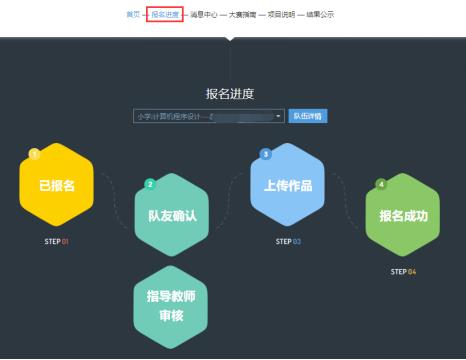Click the 指导教师审核 hexagon
The image size is (466, 360).
(x=171, y=307)
